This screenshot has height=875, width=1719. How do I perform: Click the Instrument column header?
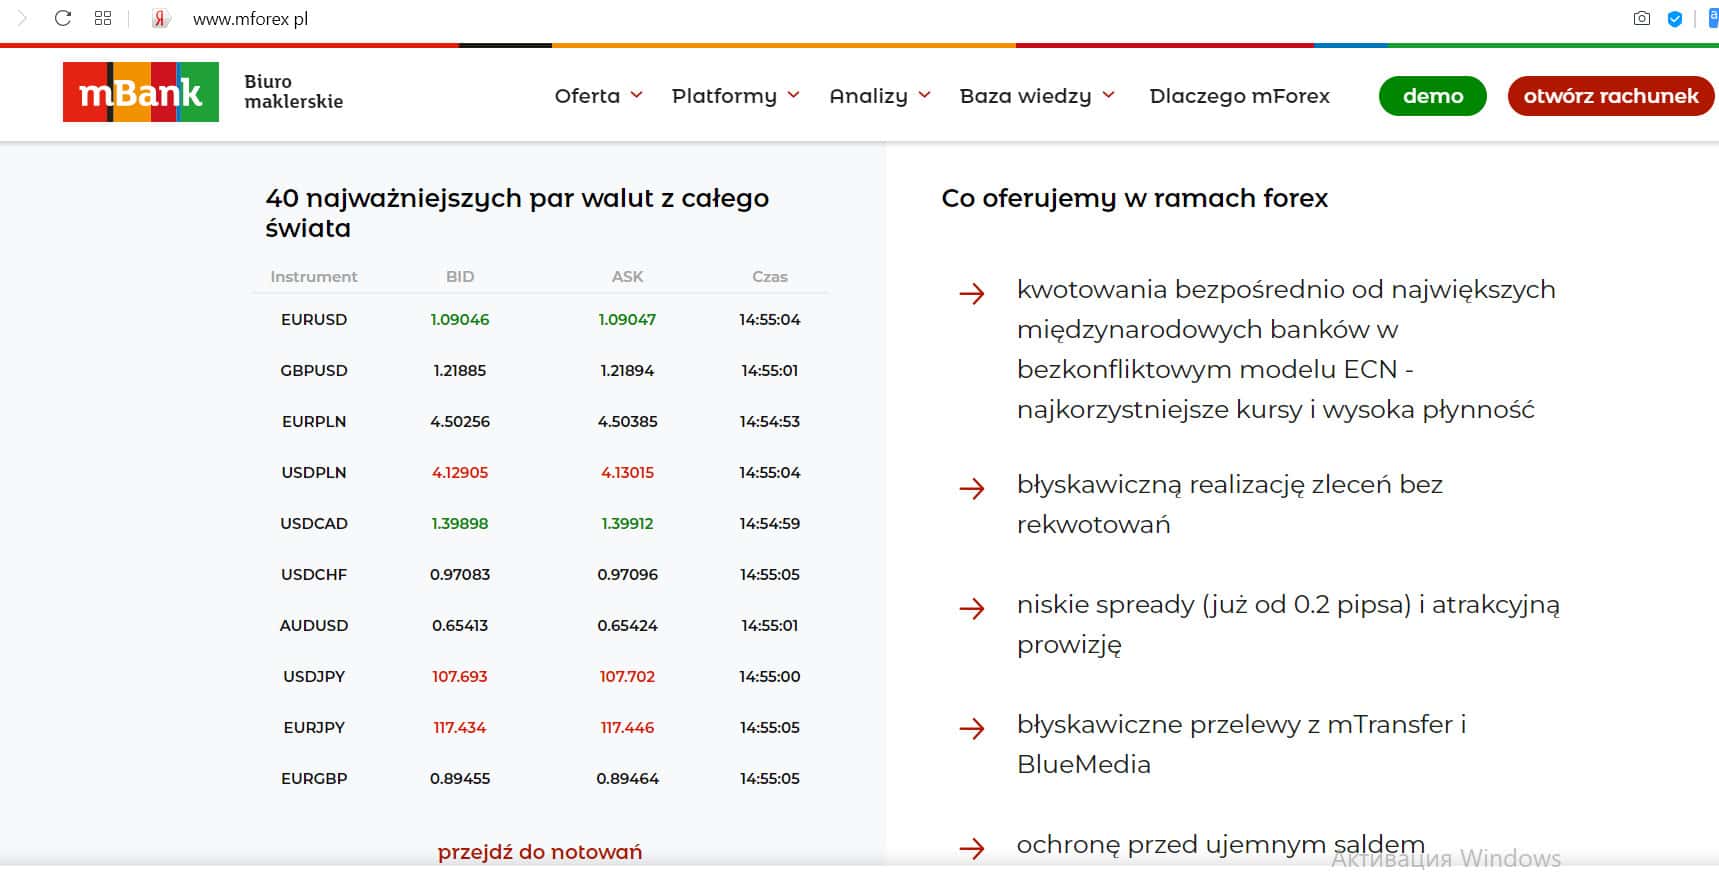tap(314, 277)
